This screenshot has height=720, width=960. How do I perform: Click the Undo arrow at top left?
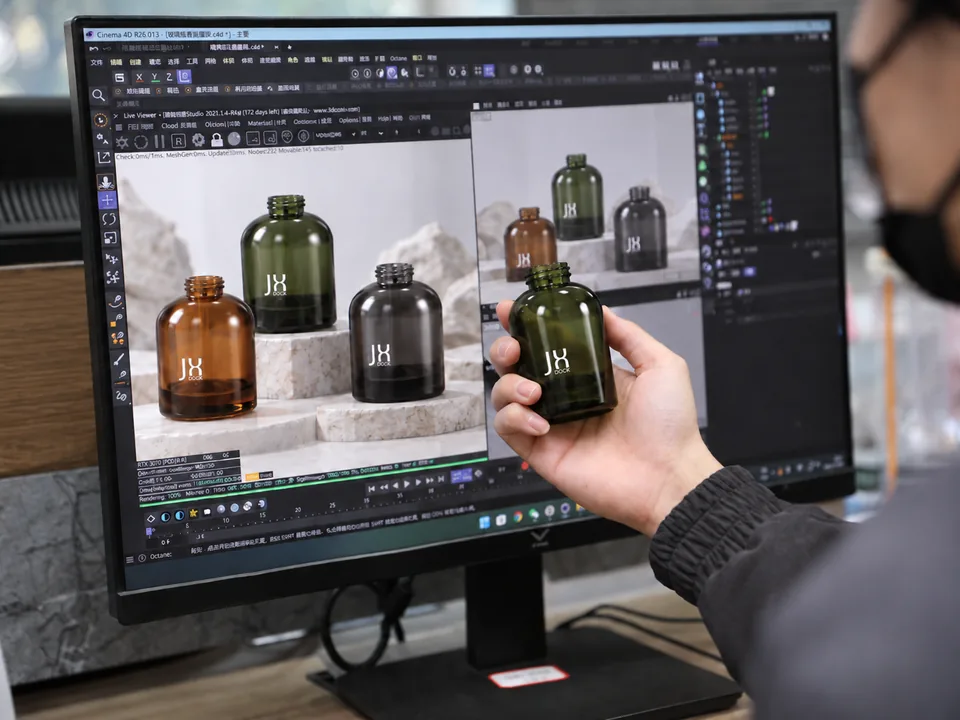(x=93, y=48)
